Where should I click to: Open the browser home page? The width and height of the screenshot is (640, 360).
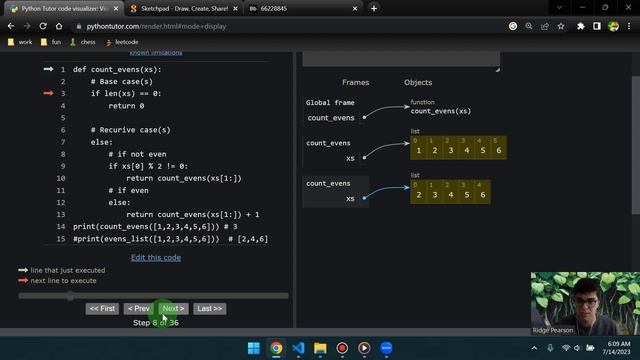coord(59,26)
